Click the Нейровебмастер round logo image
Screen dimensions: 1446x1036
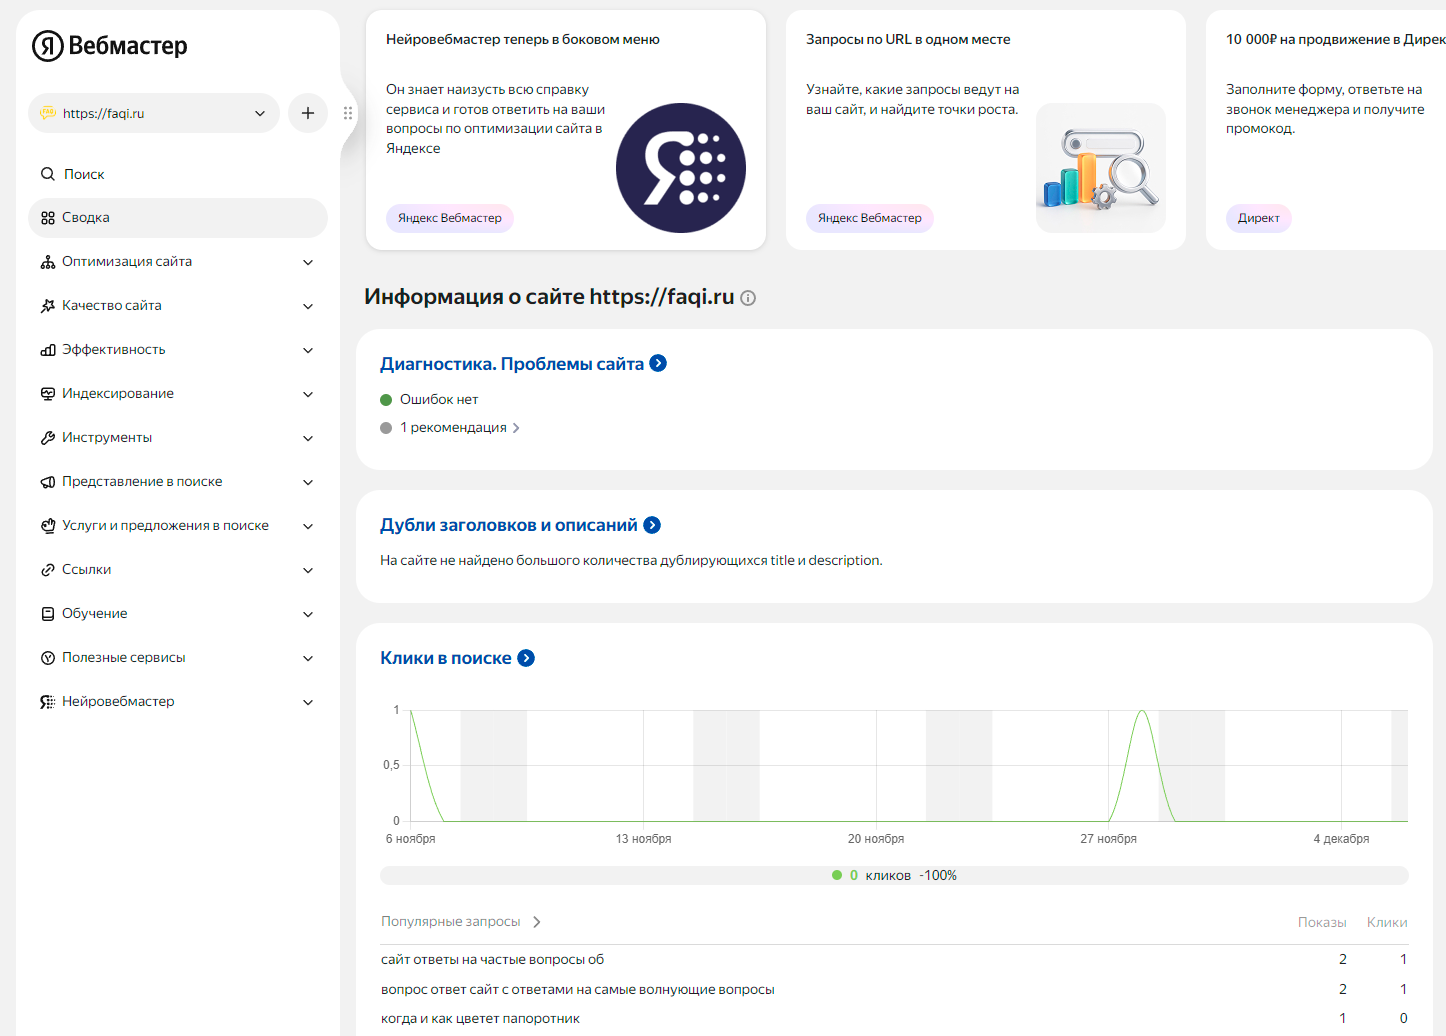tap(680, 168)
